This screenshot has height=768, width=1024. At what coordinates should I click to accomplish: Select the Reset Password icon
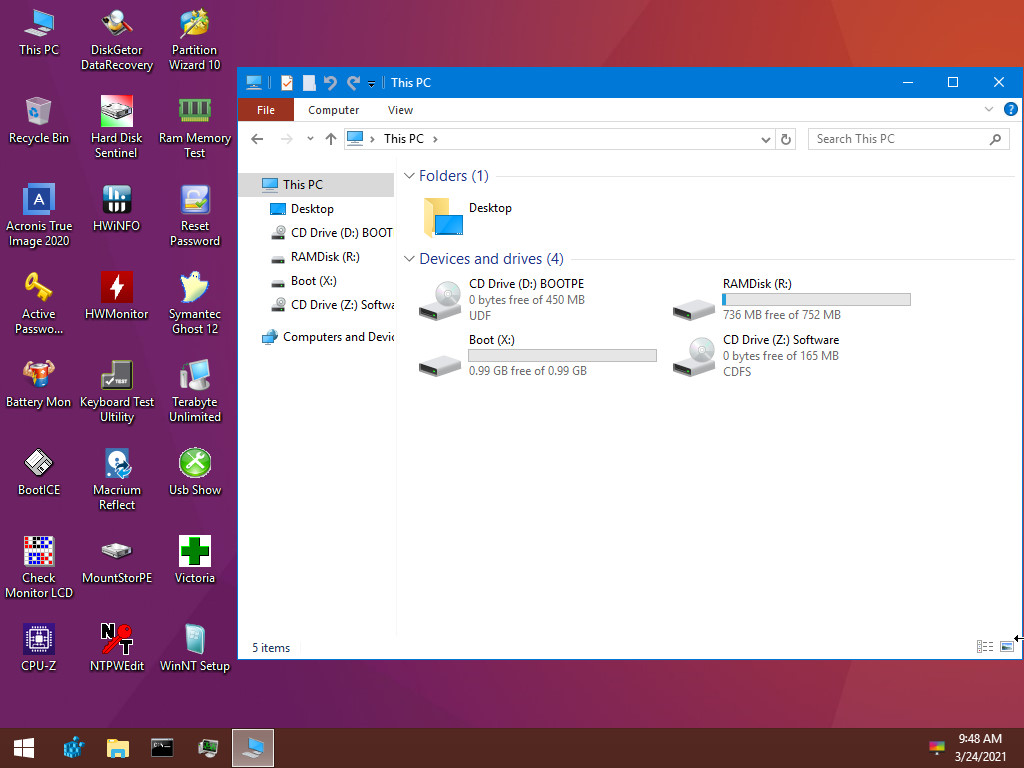click(x=195, y=216)
